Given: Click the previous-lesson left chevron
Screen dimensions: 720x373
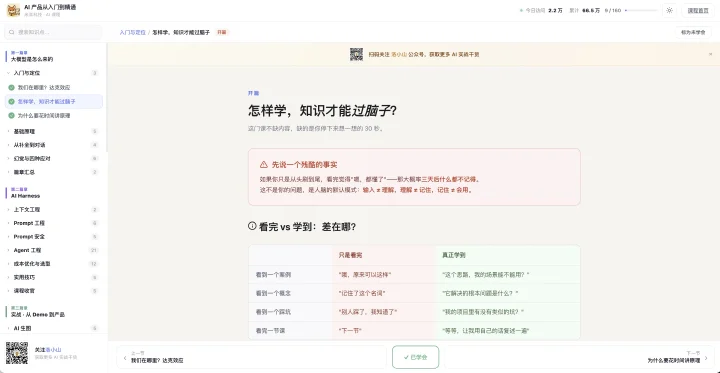Looking at the screenshot, I should 124,358.
